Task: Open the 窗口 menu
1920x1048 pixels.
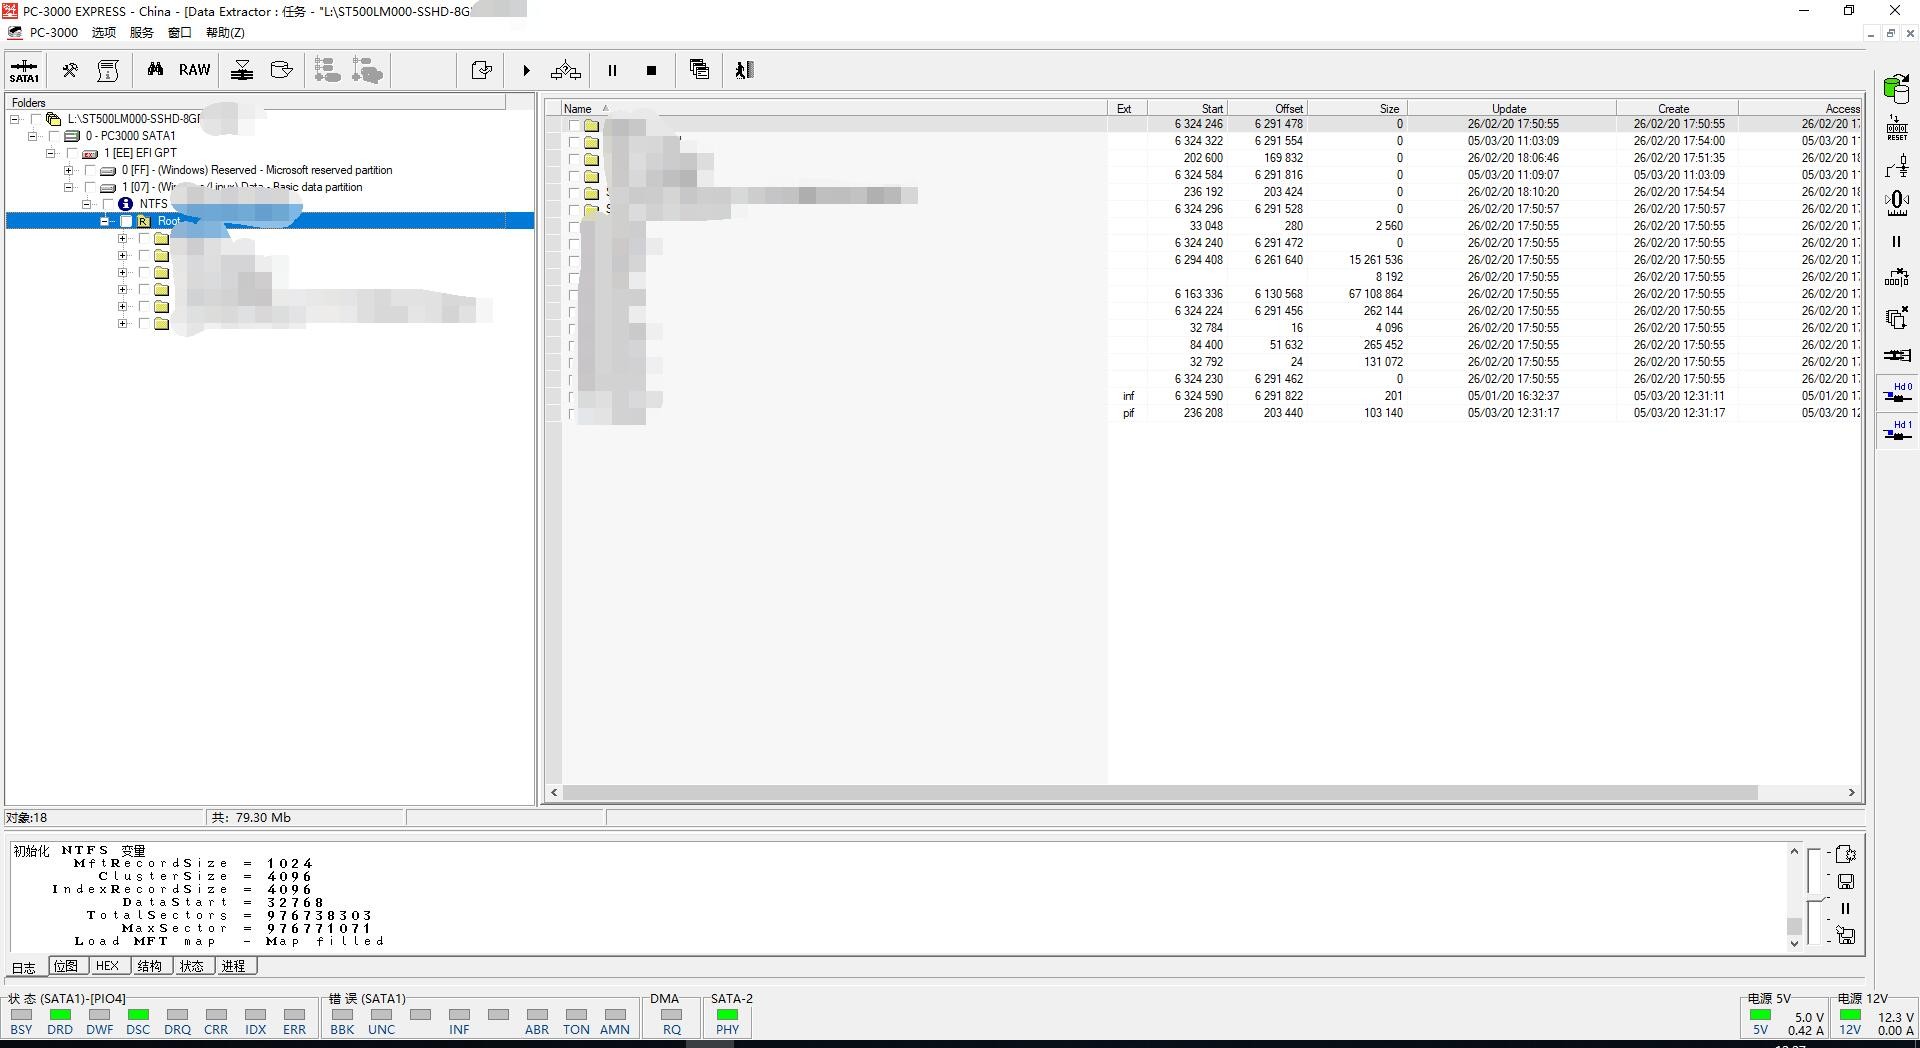Action: click(x=180, y=33)
